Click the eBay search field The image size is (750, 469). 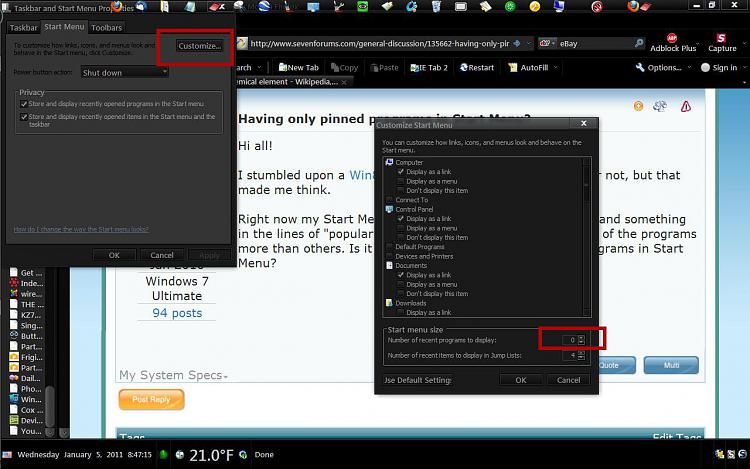tap(596, 44)
